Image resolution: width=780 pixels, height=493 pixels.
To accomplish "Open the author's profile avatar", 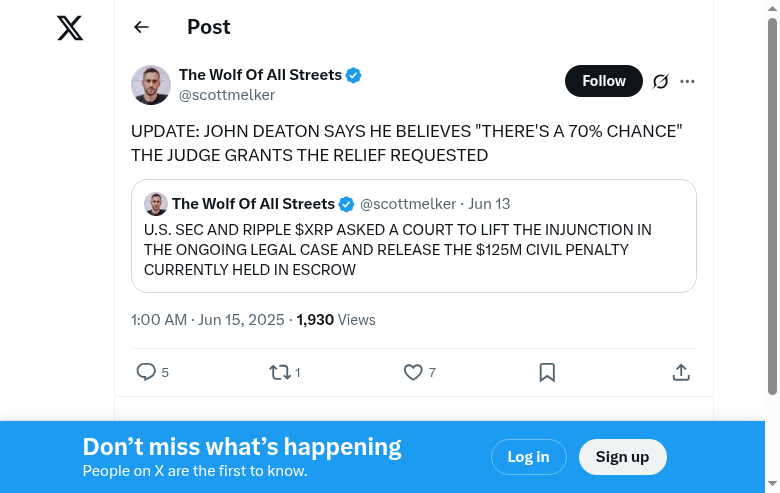I will pos(151,85).
